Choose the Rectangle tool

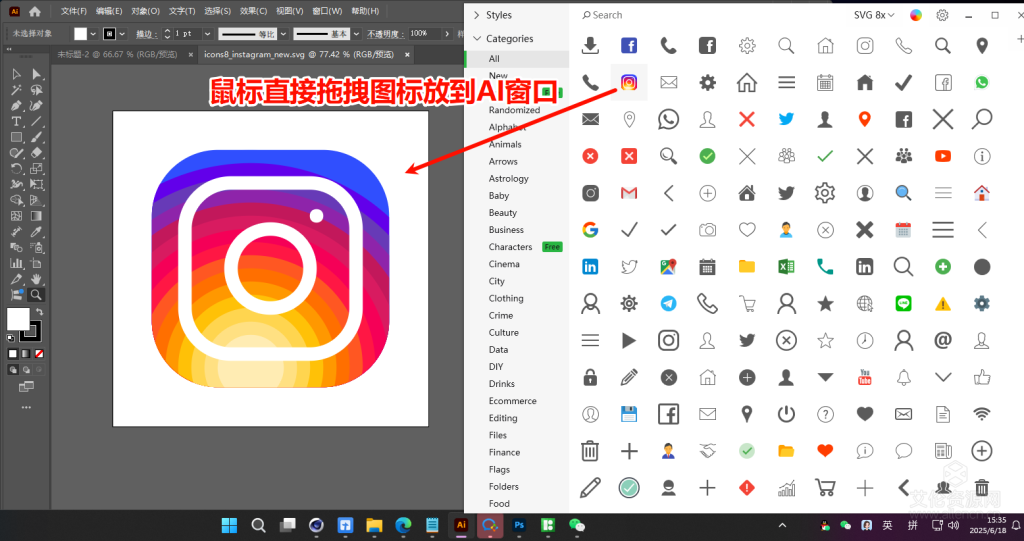pos(16,137)
